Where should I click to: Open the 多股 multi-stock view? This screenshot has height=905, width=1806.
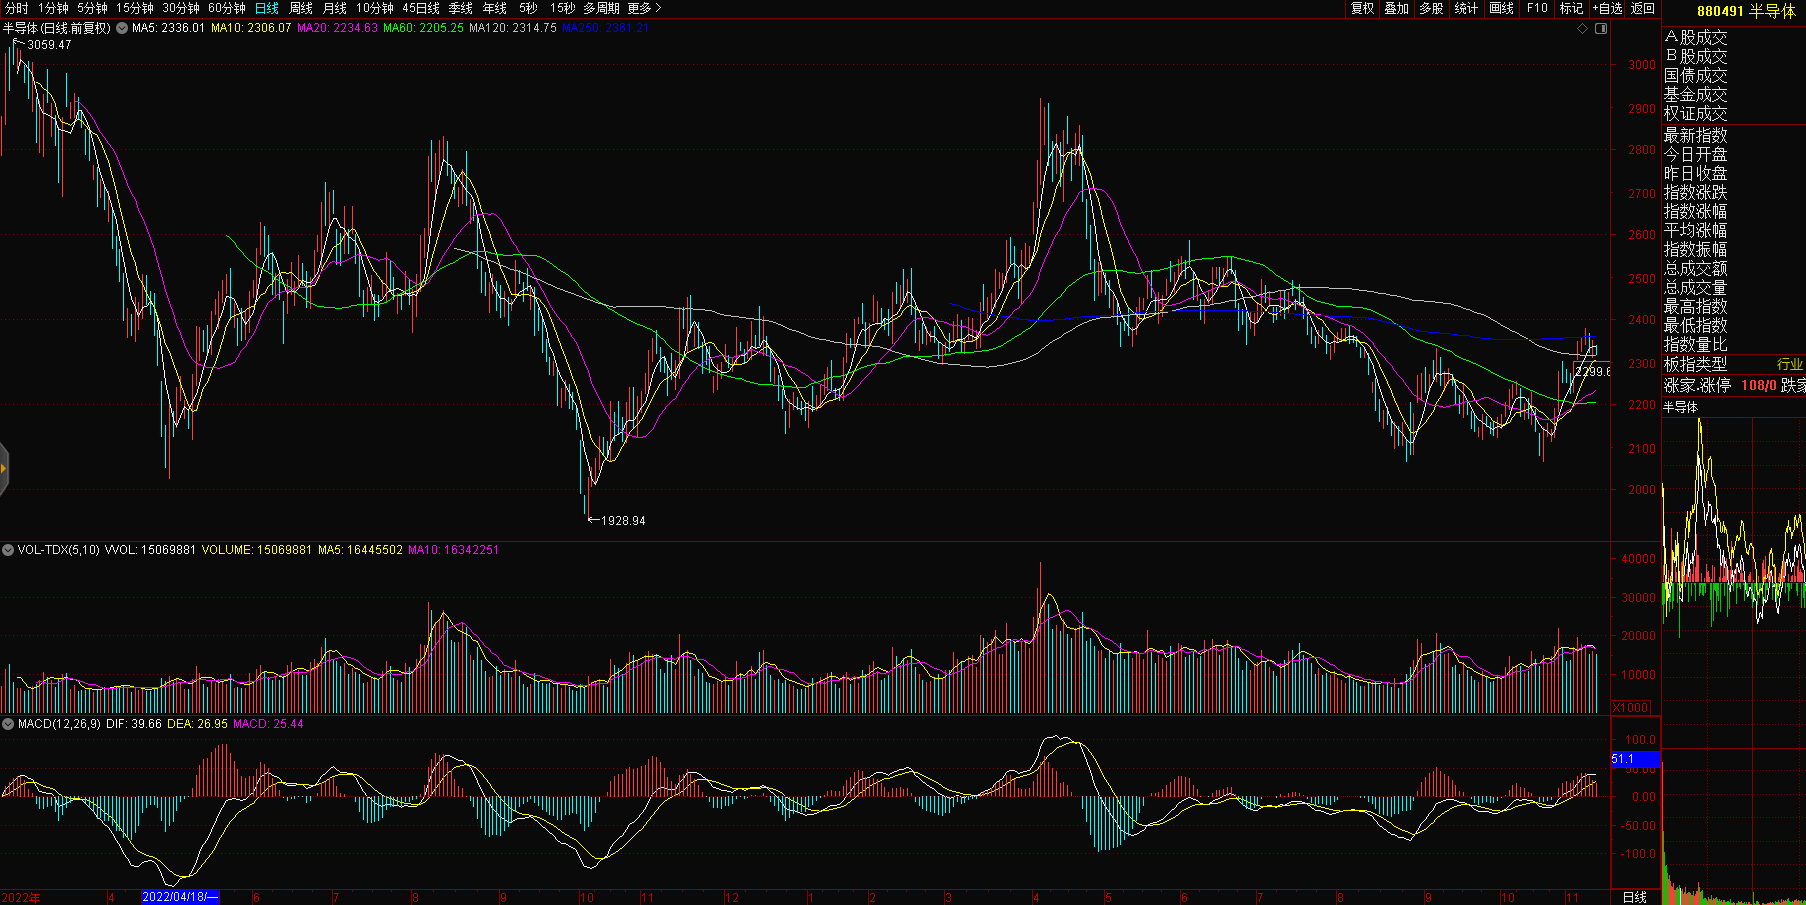tap(1432, 8)
